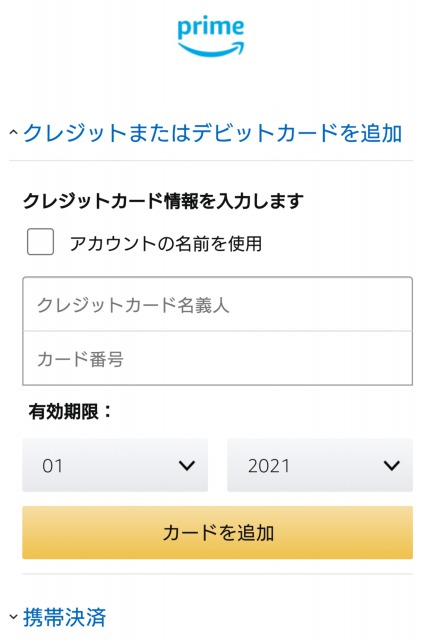Select the クレジットまたはデビットカードを追加 heading
The image size is (422, 640).
212,133
